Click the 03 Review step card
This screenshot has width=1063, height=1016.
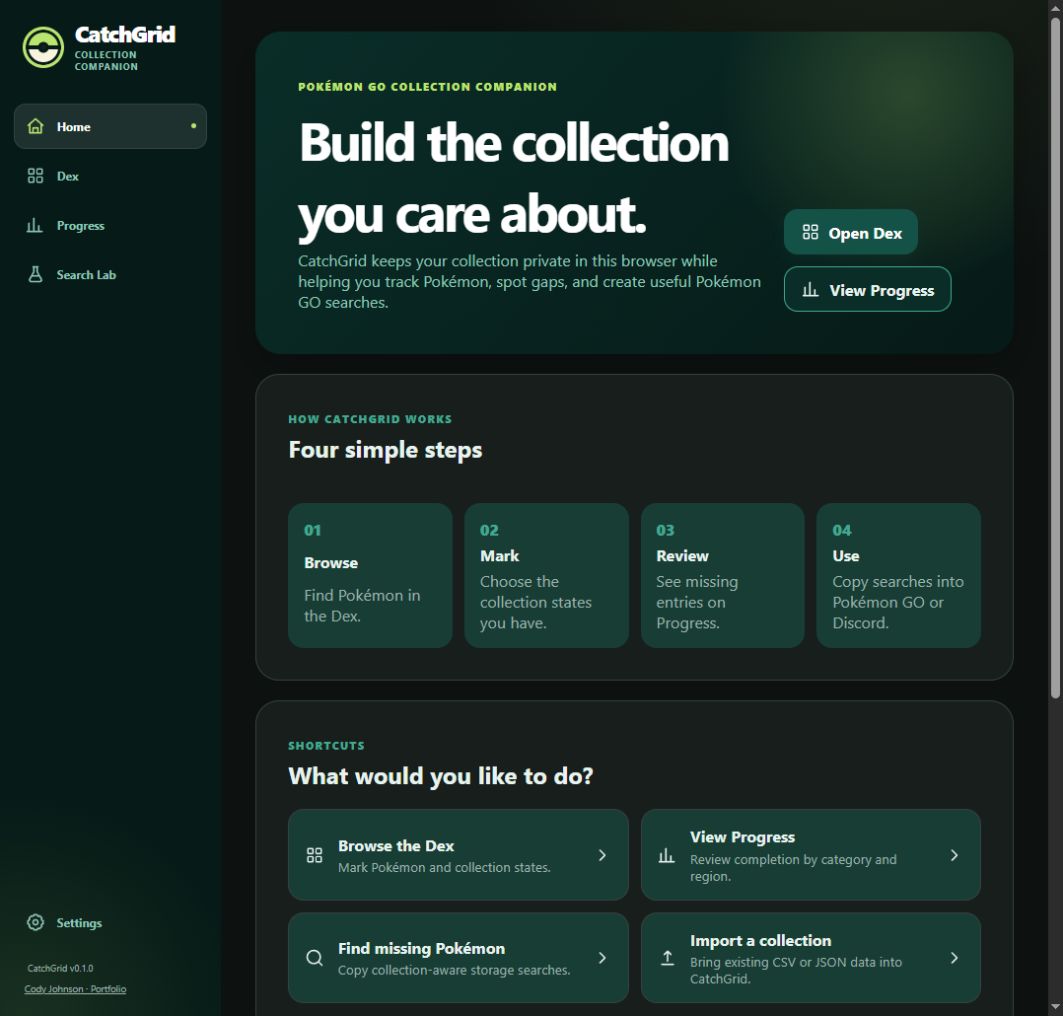[x=723, y=575]
